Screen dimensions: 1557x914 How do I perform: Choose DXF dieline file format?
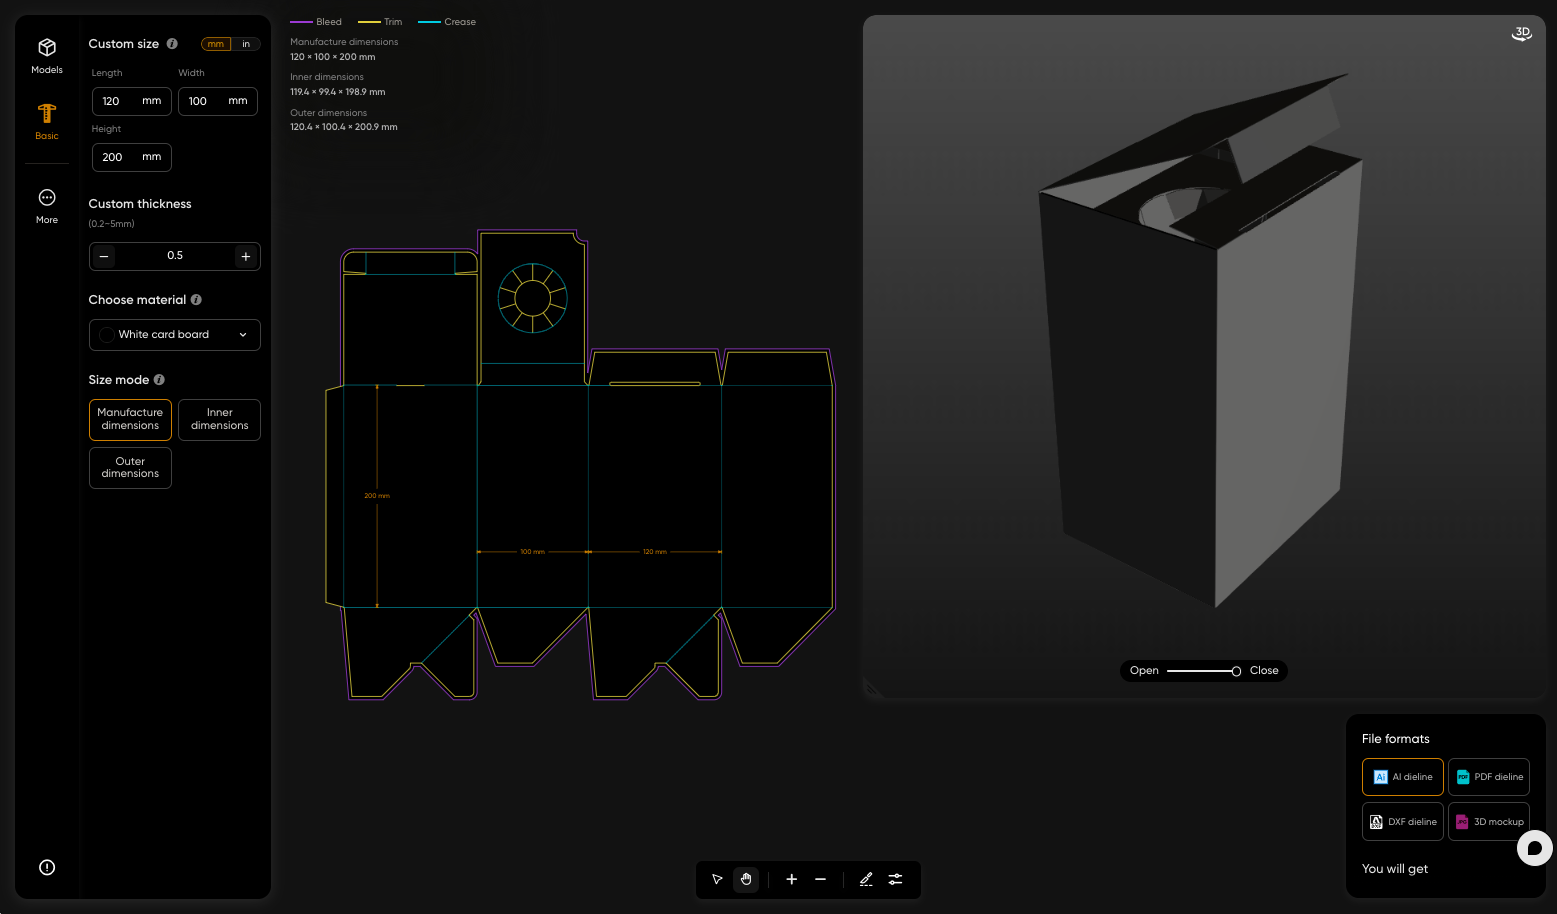point(1402,822)
